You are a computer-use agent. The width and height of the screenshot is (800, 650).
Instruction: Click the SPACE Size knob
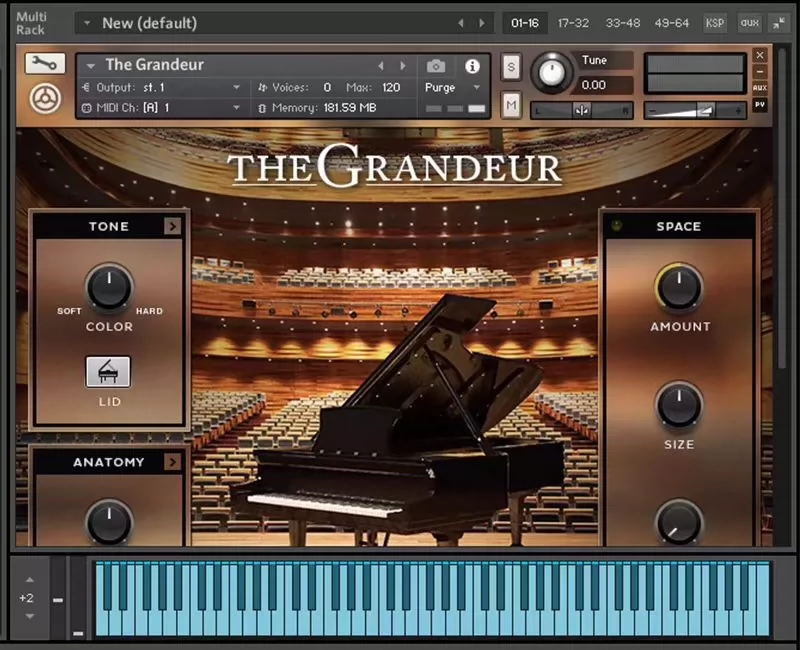pyautogui.click(x=679, y=405)
